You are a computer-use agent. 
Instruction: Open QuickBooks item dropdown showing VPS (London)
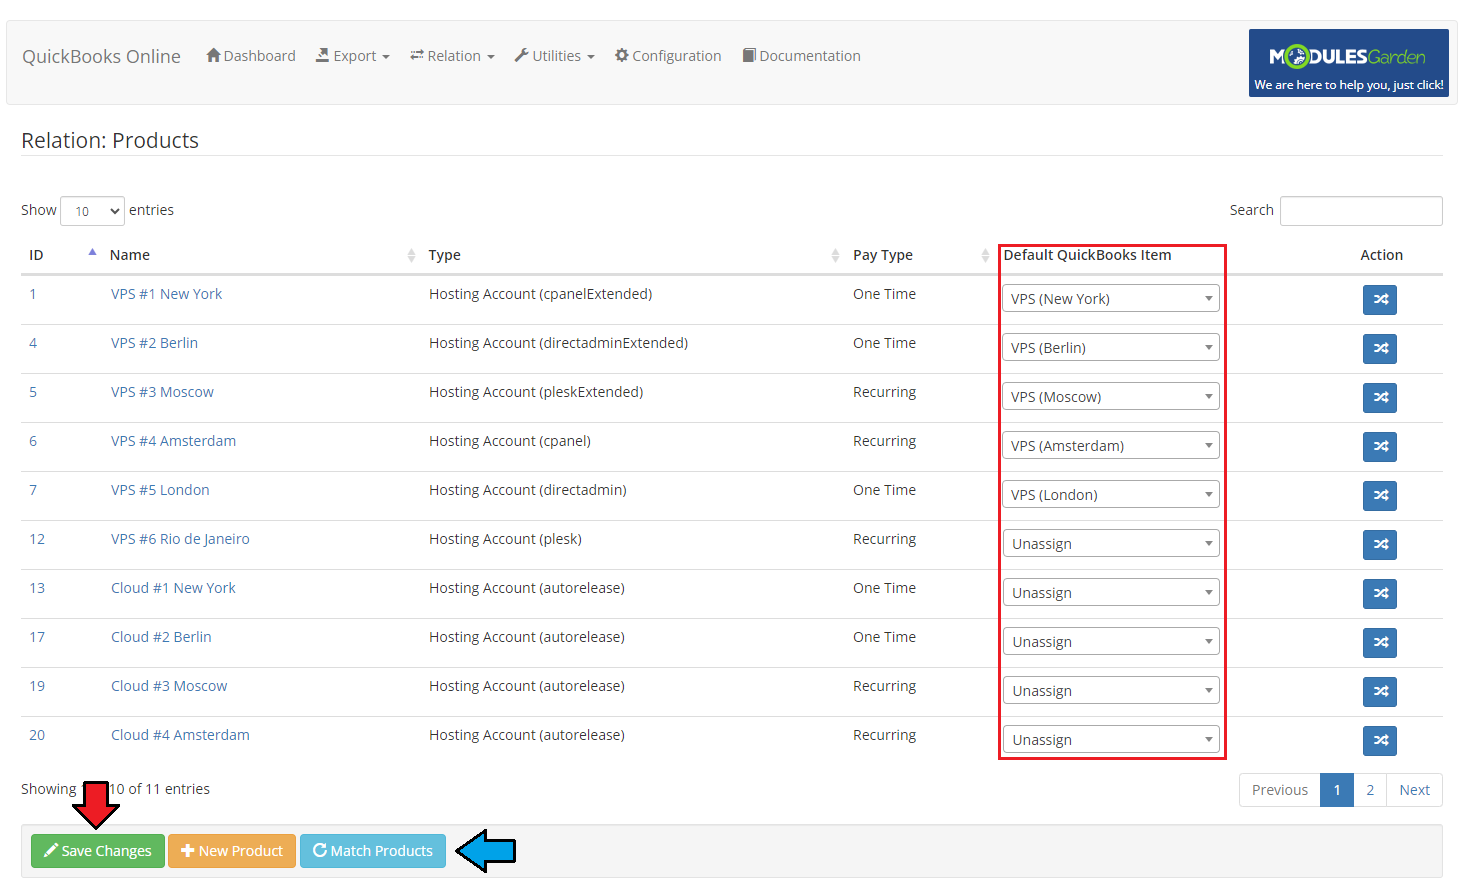(x=1110, y=494)
